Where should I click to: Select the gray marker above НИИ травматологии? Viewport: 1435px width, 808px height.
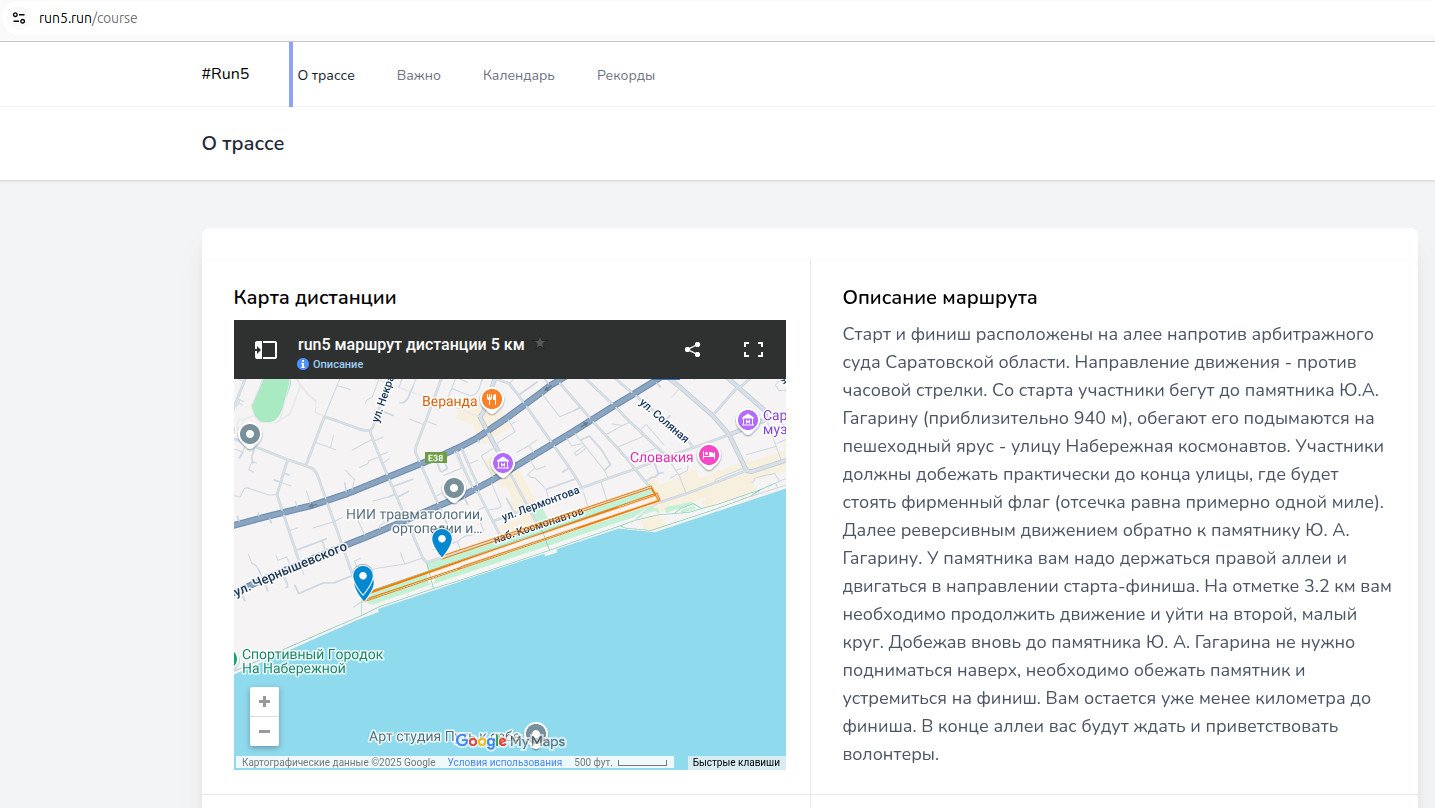pos(454,489)
